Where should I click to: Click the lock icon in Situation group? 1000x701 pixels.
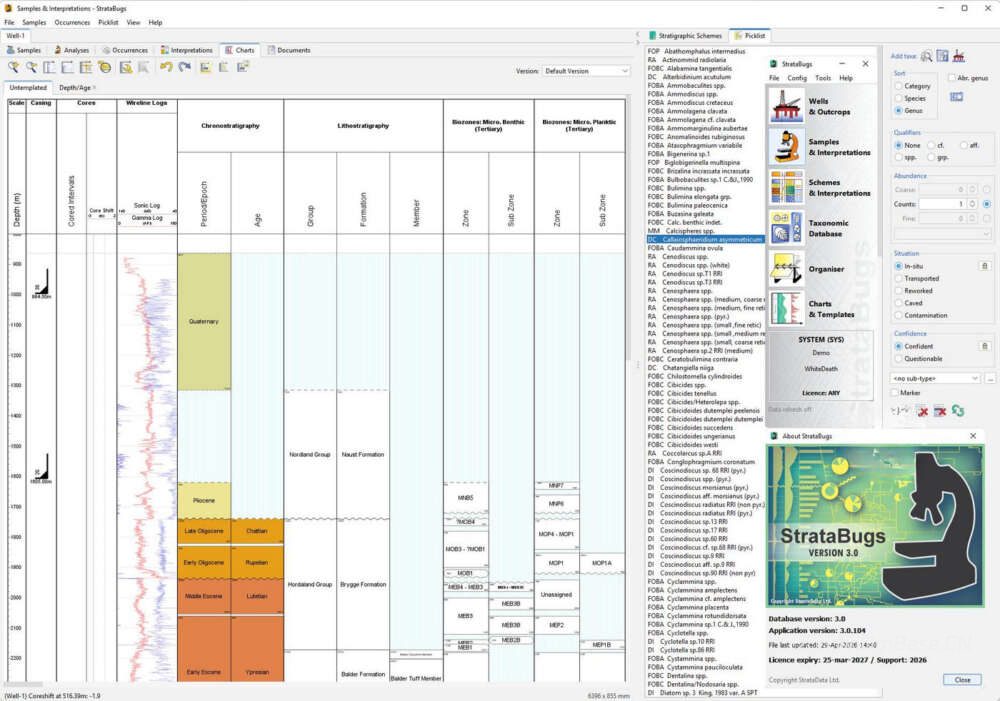coord(984,266)
